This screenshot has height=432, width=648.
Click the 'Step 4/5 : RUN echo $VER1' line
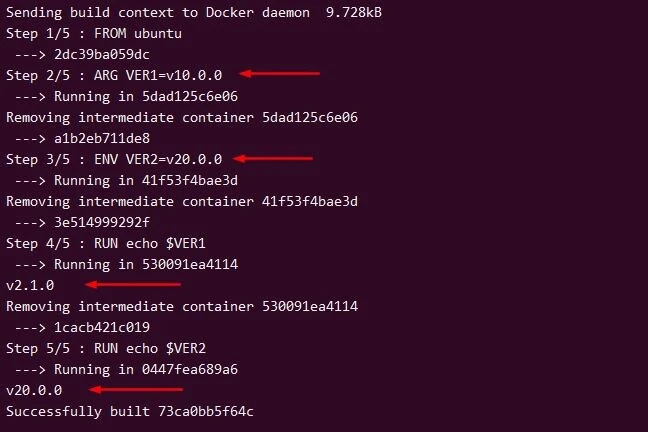[106, 243]
